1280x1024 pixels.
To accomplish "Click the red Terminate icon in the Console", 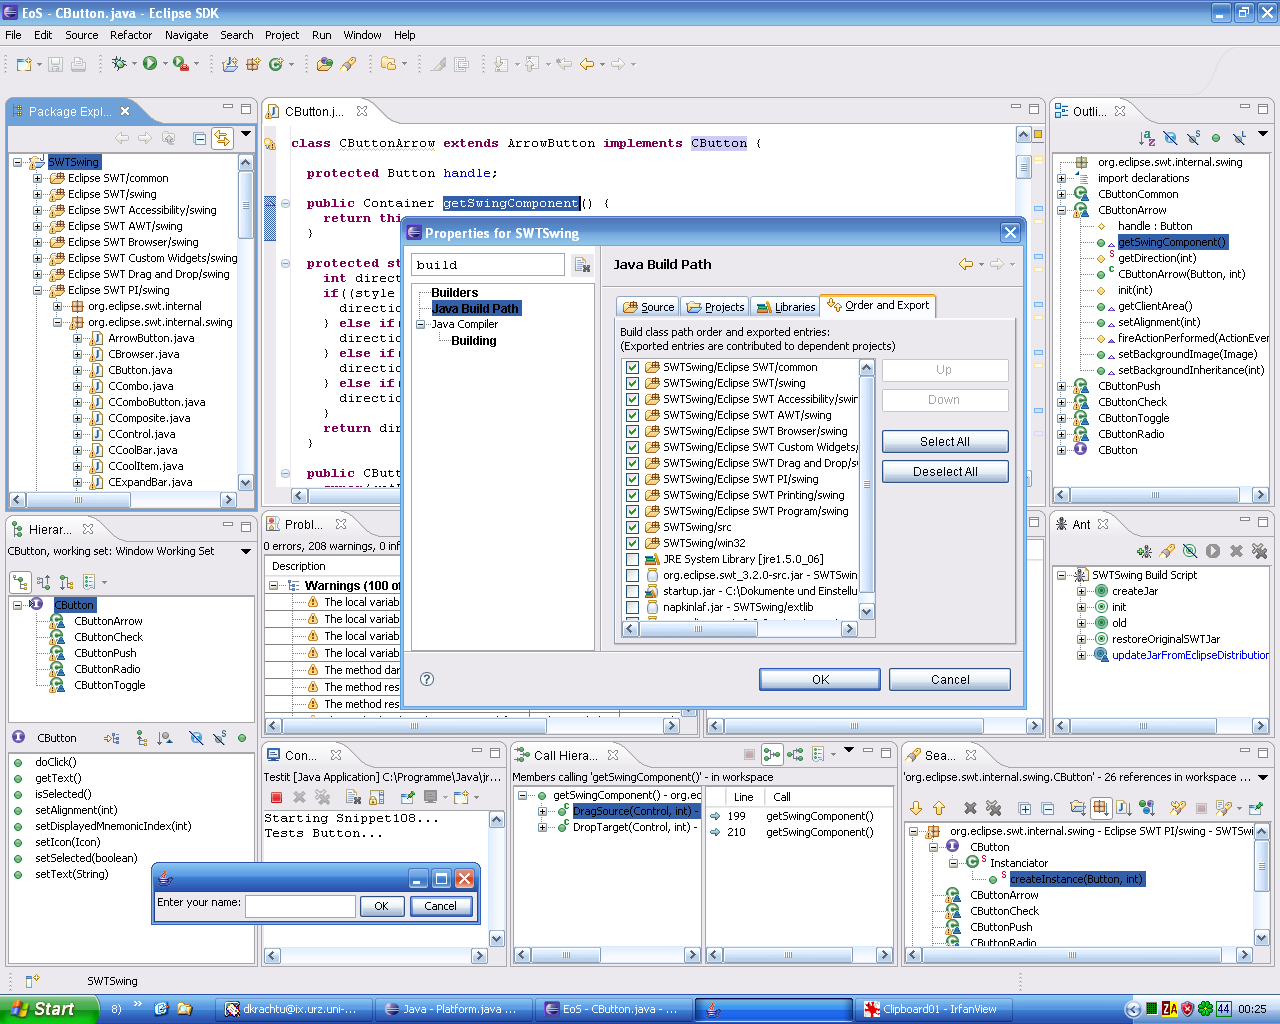I will pos(276,797).
